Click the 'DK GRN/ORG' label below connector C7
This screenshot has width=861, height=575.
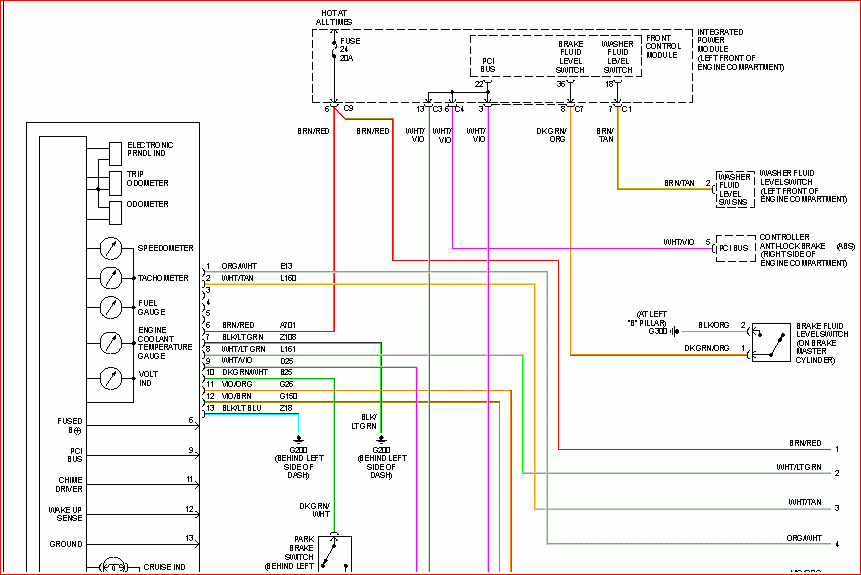[x=551, y=135]
